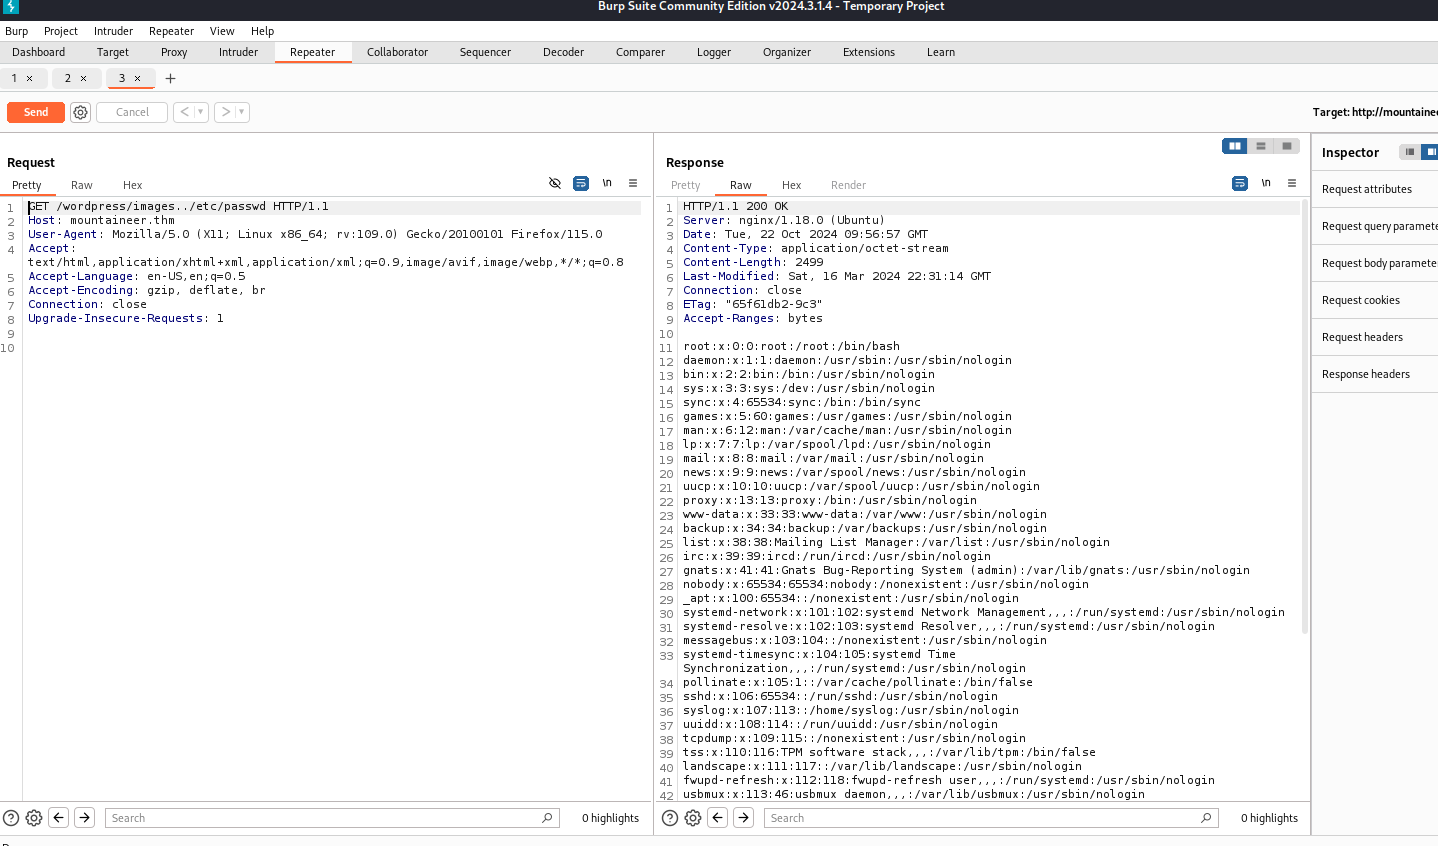Click the 'HTTP/1.1 200 OK' status line
The height and width of the screenshot is (846, 1438).
click(x=735, y=207)
